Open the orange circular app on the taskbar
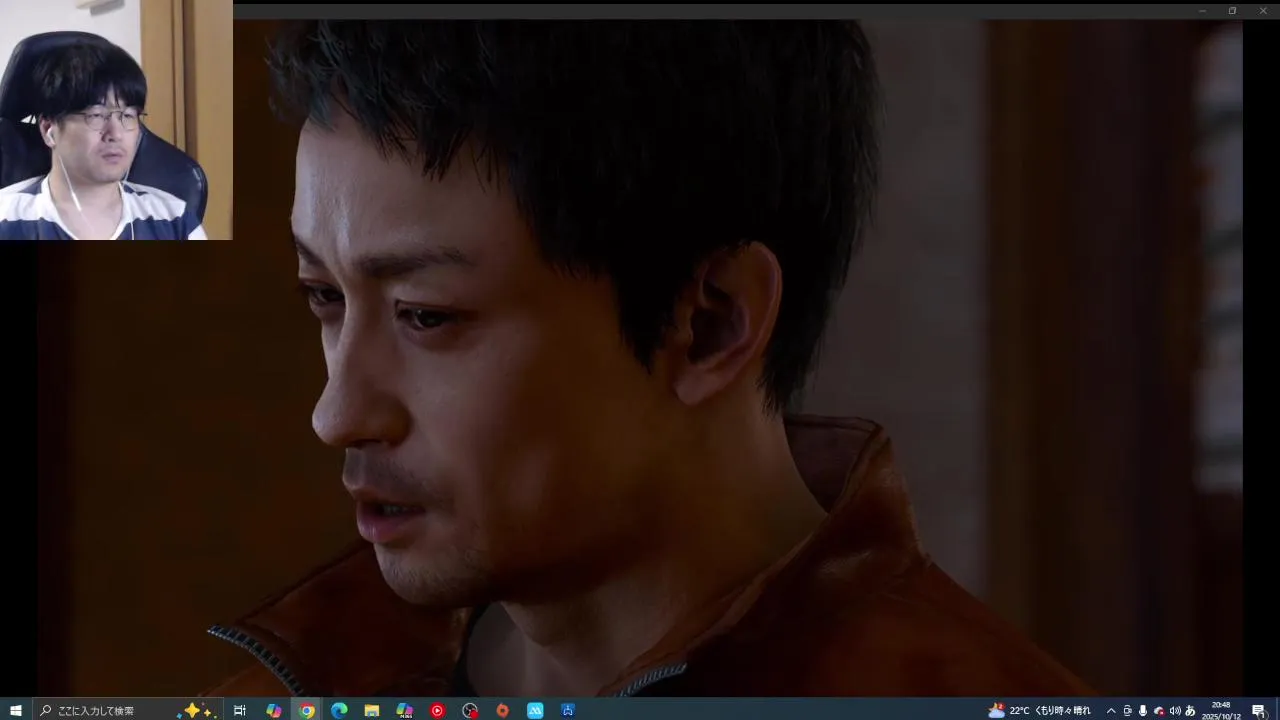This screenshot has width=1280, height=720. [502, 710]
